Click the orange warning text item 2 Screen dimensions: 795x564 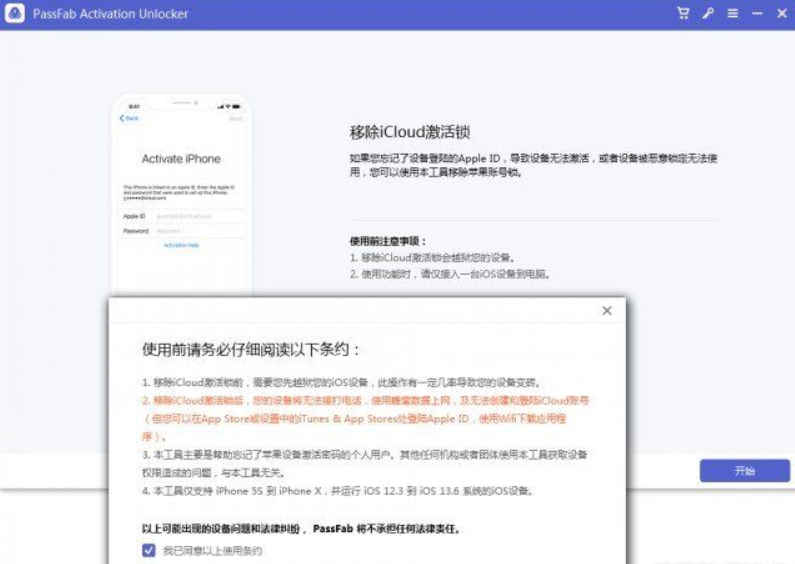click(365, 418)
